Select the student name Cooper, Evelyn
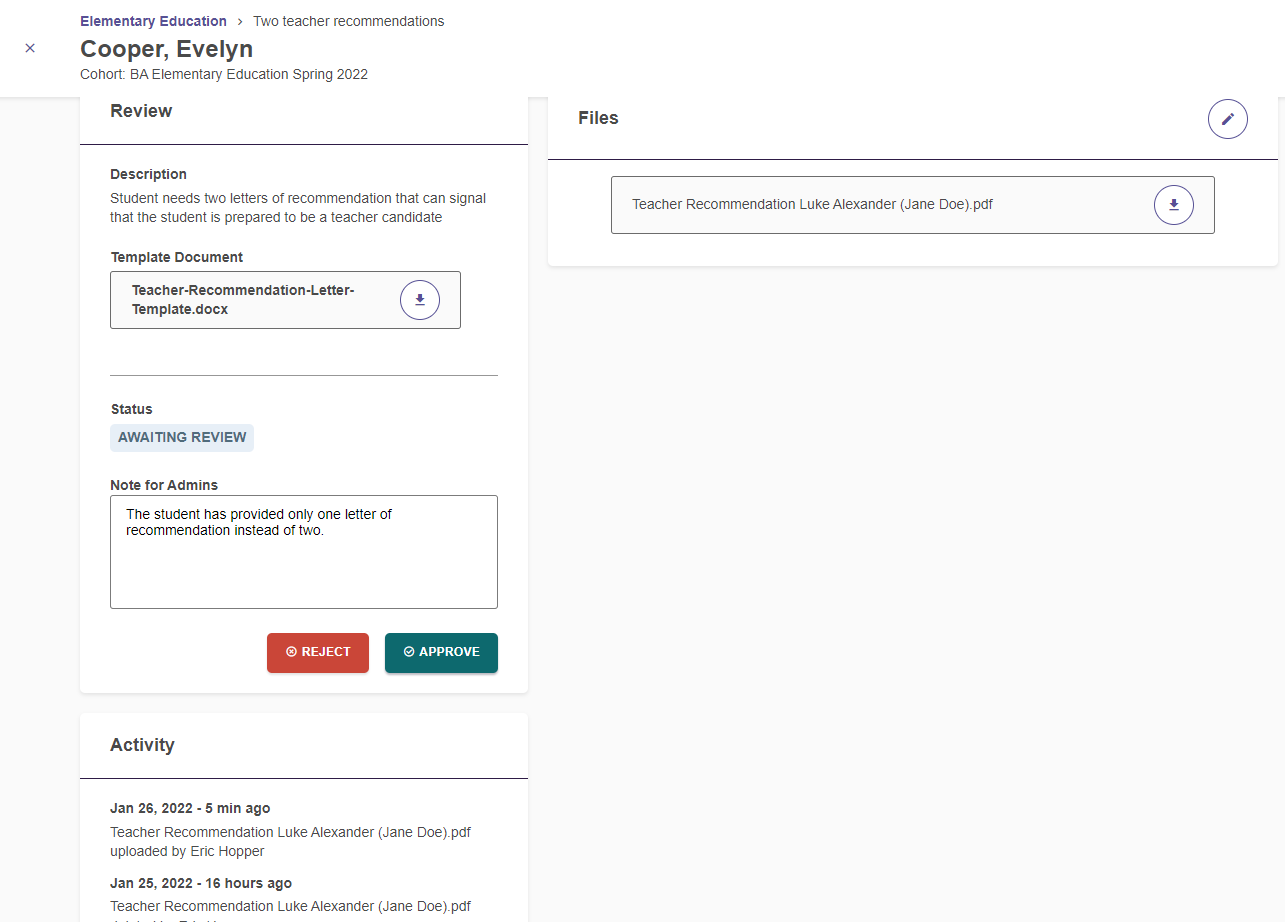The width and height of the screenshot is (1285, 922). [x=166, y=48]
